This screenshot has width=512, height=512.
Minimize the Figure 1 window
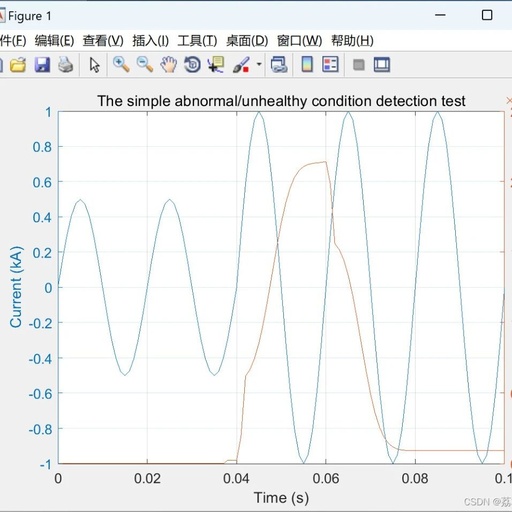[x=440, y=15]
